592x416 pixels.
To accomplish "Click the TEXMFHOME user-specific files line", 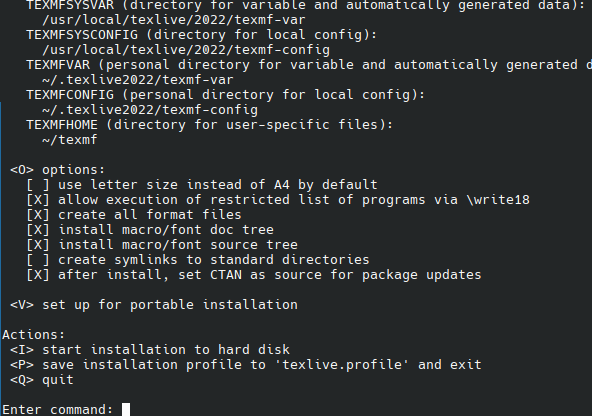I will (x=210, y=125).
